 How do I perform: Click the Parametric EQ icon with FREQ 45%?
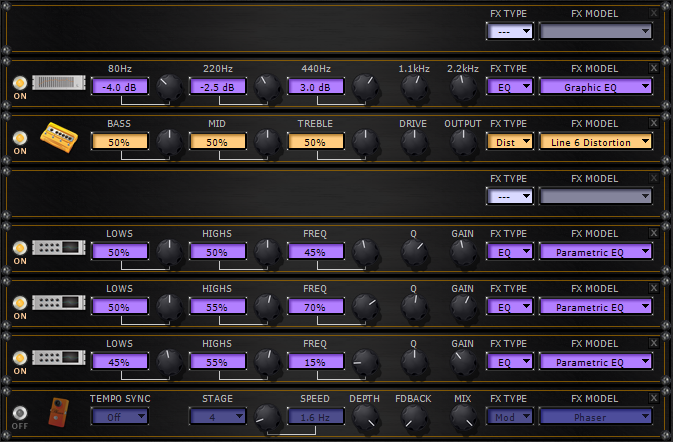coord(59,247)
